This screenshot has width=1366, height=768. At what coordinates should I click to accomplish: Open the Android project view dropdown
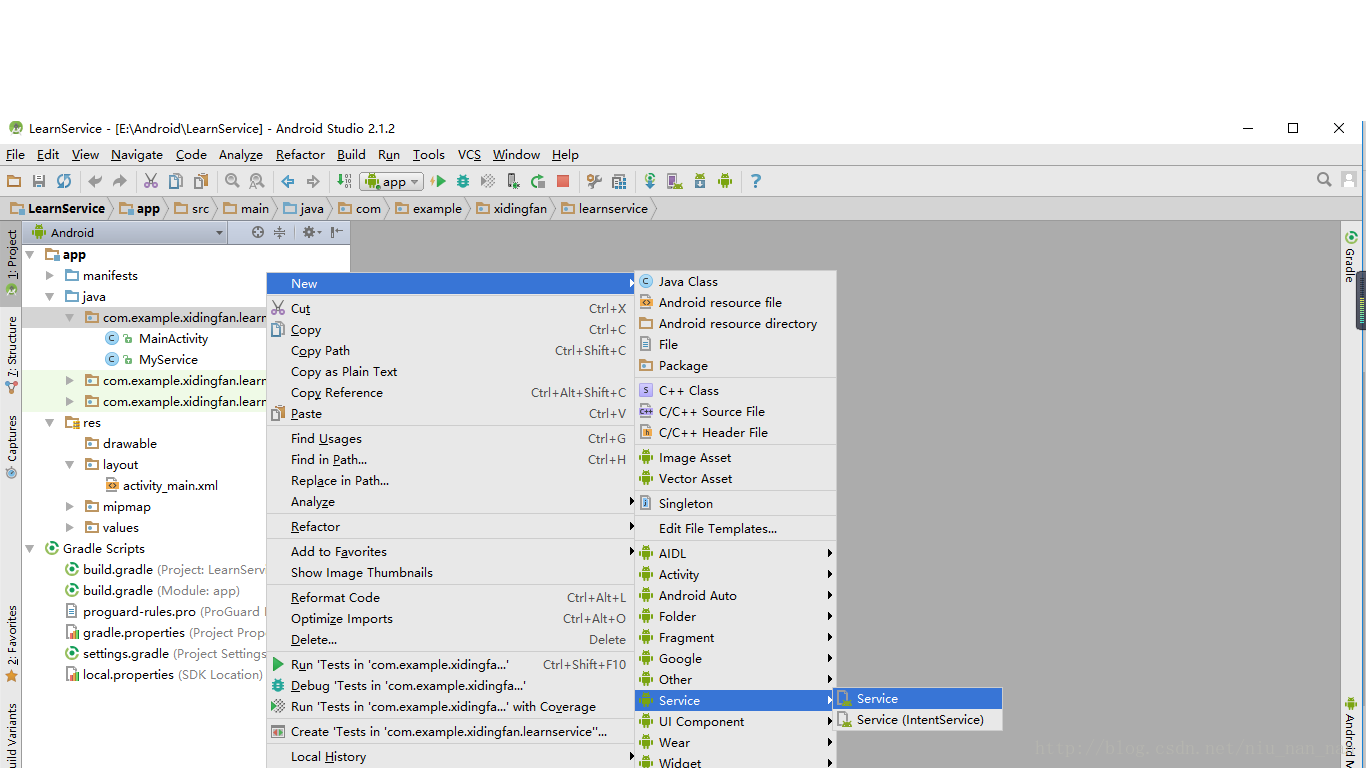click(127, 232)
